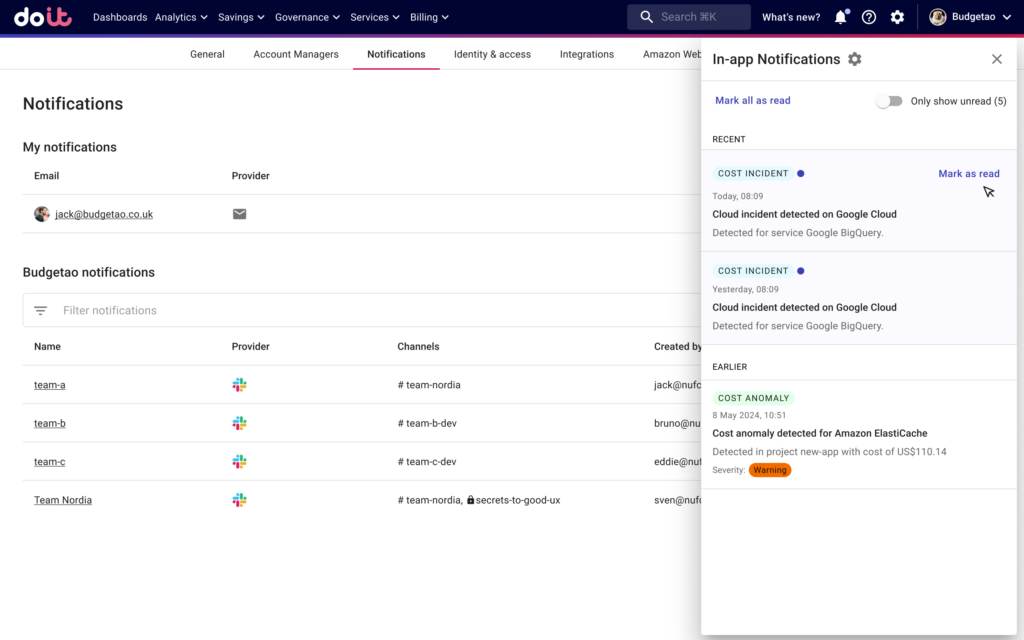
Task: Click the Budgetao user avatar
Action: (938, 17)
